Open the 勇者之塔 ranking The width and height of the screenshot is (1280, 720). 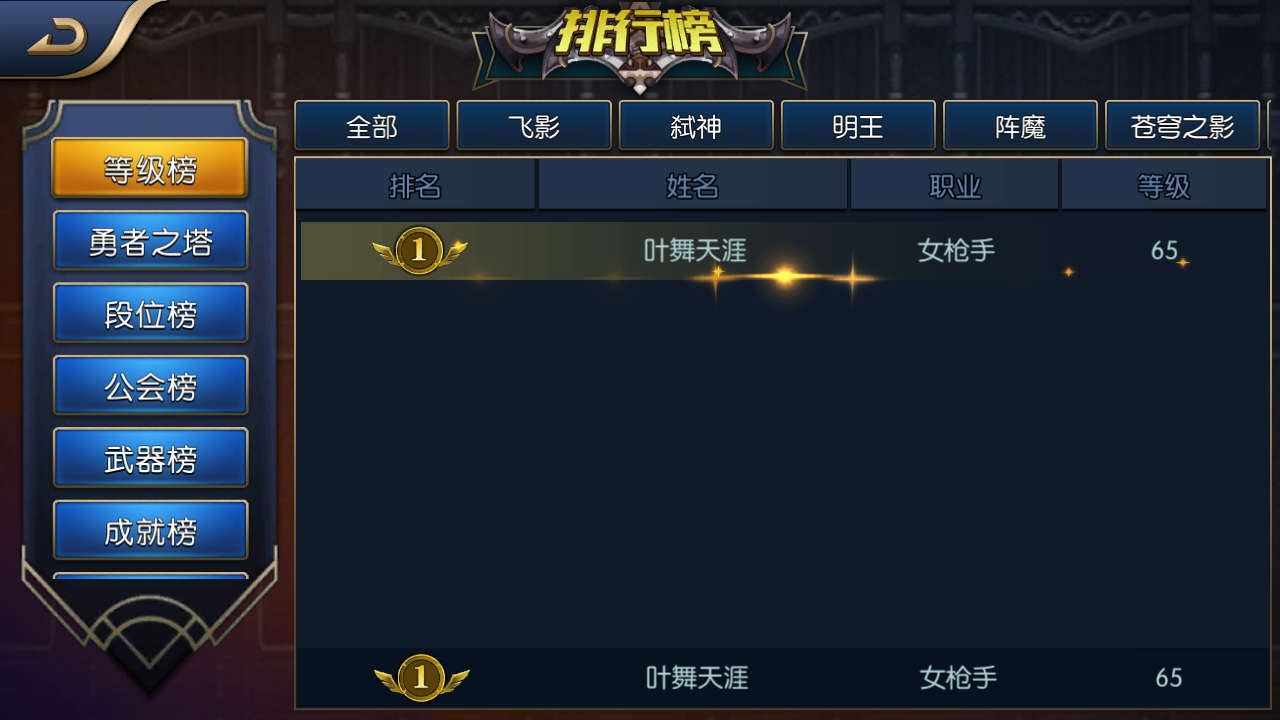(150, 241)
